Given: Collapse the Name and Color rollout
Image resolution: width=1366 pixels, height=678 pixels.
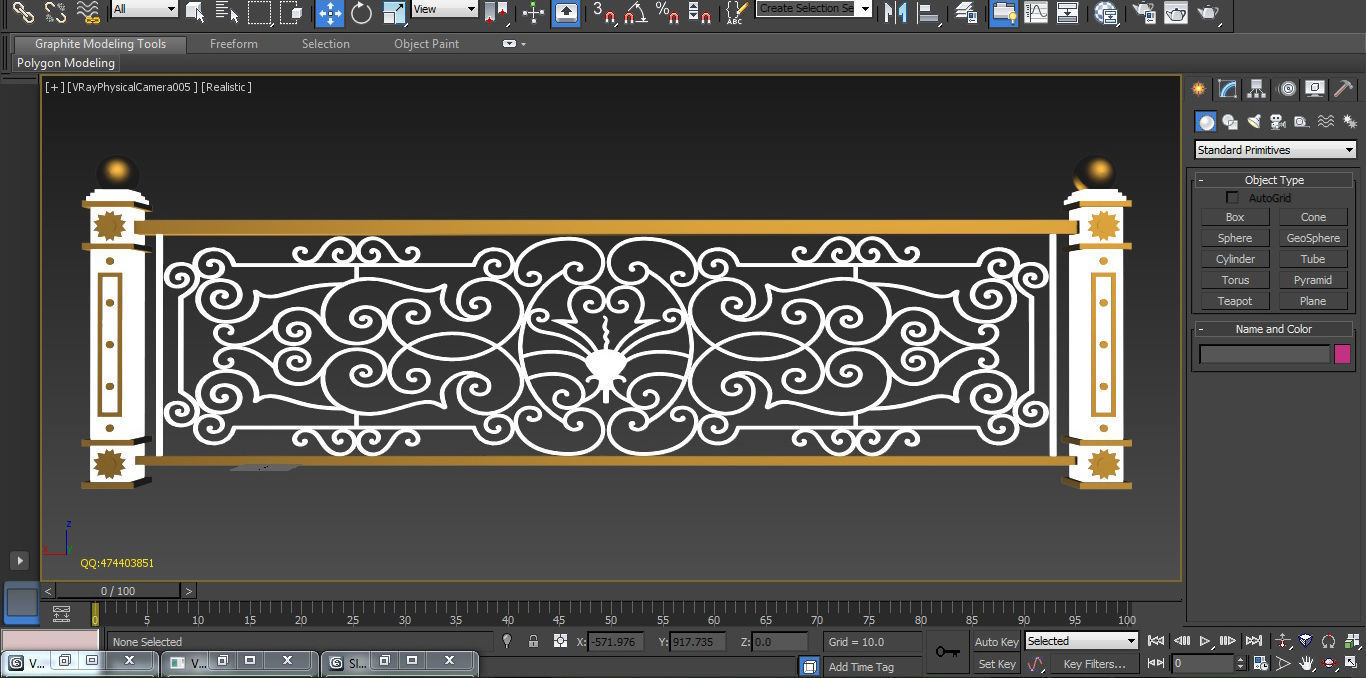Looking at the screenshot, I should 1274,329.
